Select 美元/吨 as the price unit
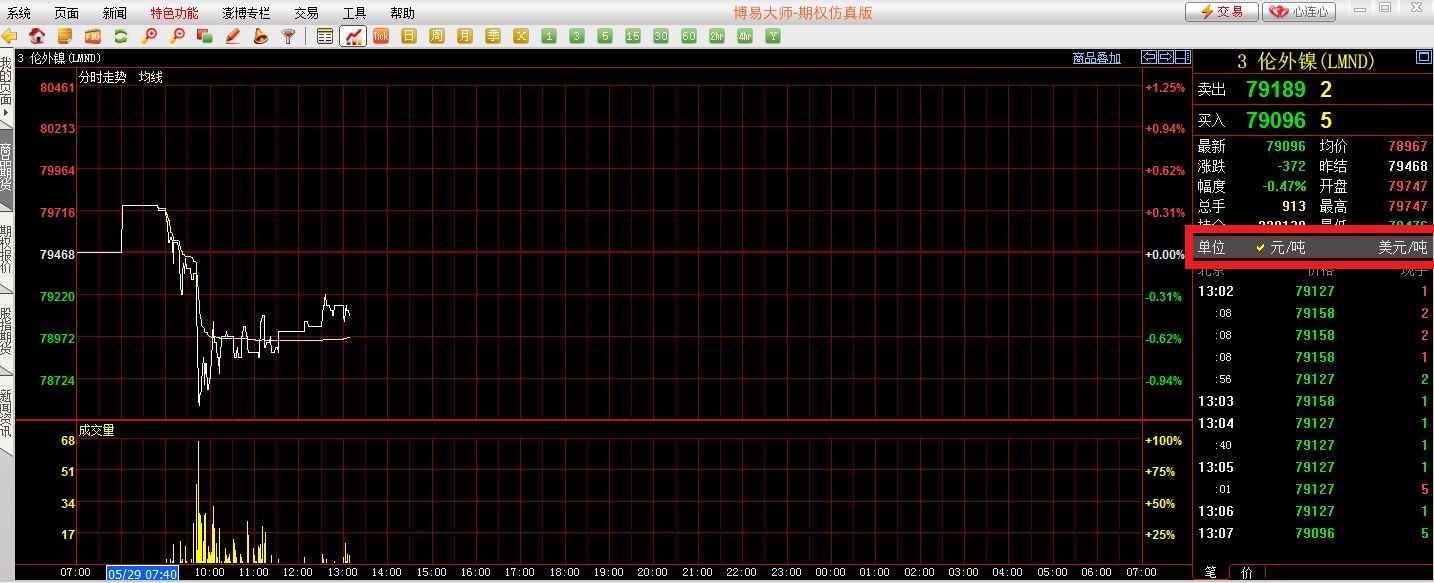The width and height of the screenshot is (1434, 583). (x=1401, y=247)
